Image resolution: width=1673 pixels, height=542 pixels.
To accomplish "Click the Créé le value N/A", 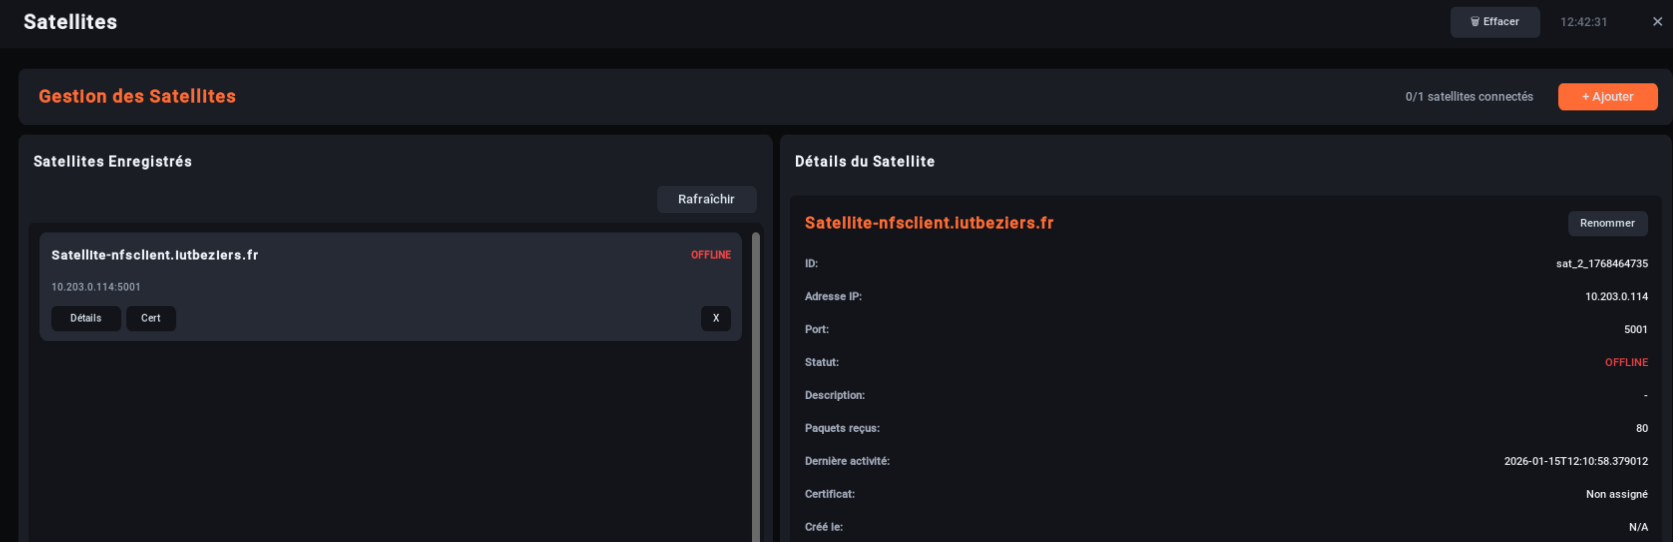I will (1638, 527).
